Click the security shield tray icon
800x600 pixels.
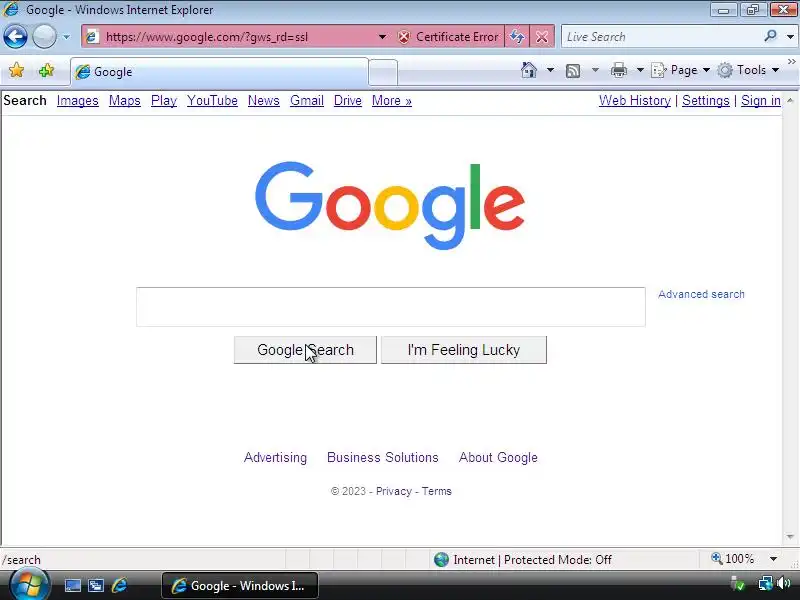738,584
